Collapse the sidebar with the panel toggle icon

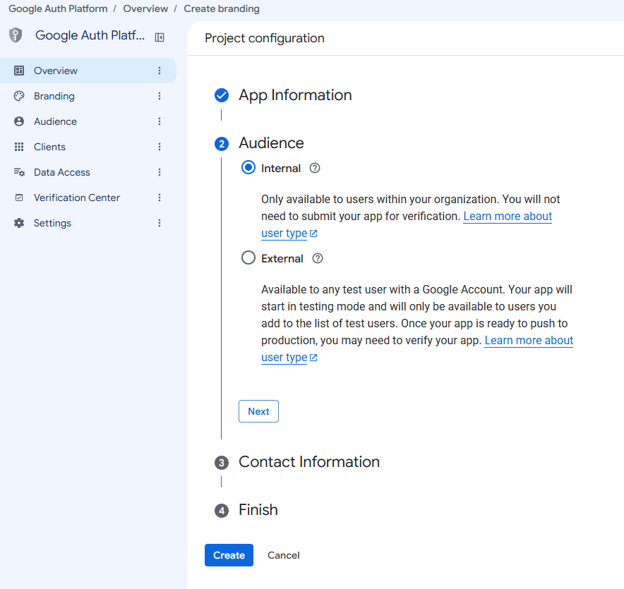tap(159, 37)
